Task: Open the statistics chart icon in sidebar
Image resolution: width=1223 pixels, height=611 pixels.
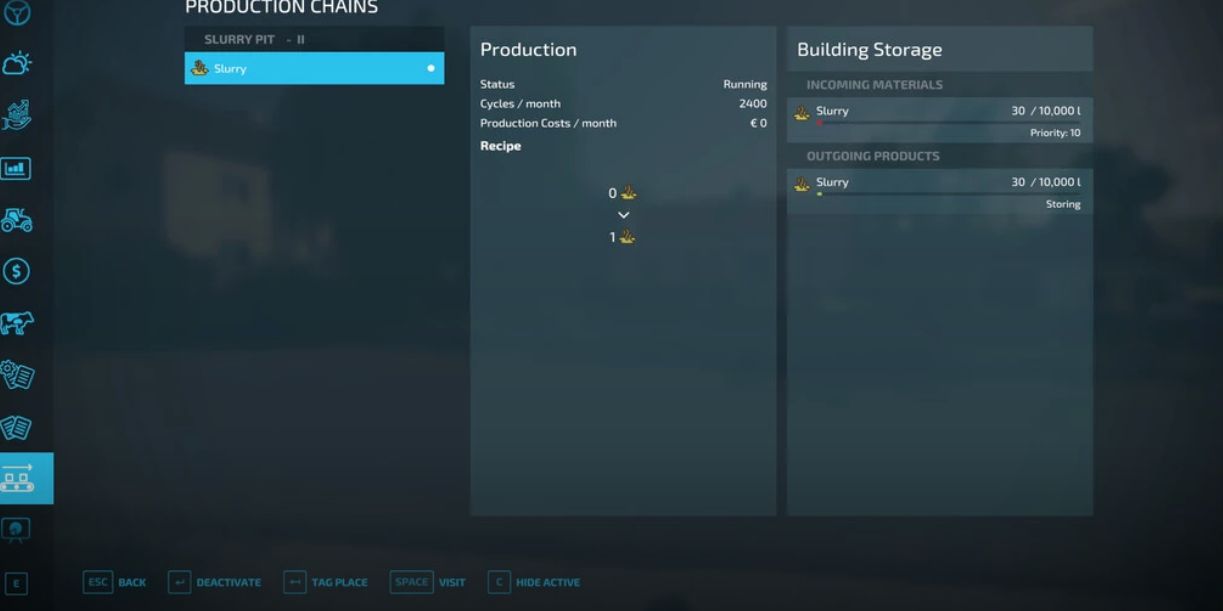Action: (16, 168)
